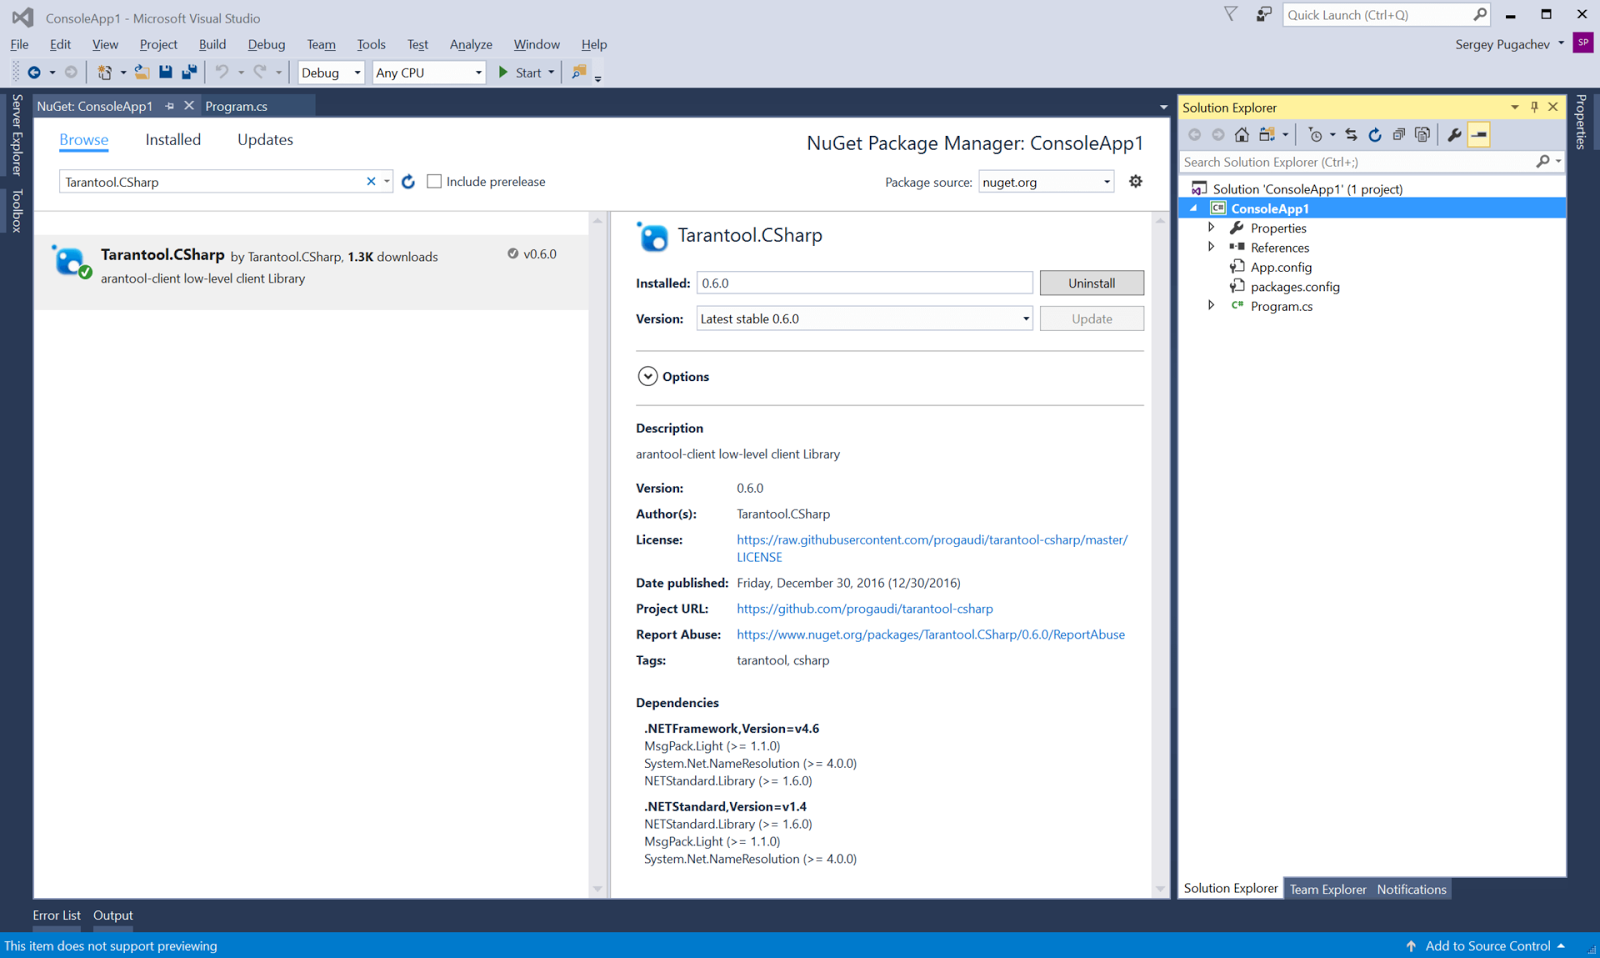The image size is (1600, 958).
Task: Click the Home icon in Solution Explorer
Action: (x=1241, y=135)
